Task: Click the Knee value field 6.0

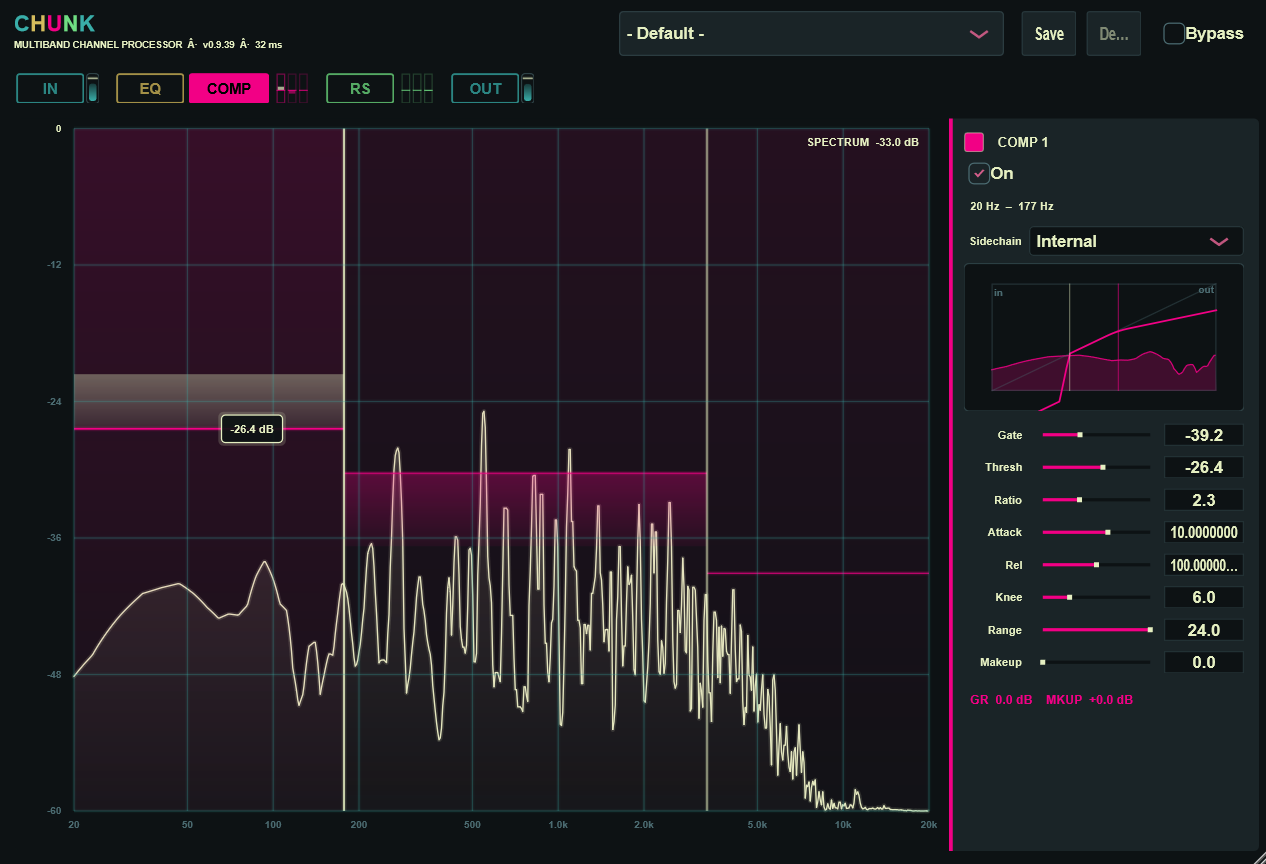Action: tap(1204, 597)
